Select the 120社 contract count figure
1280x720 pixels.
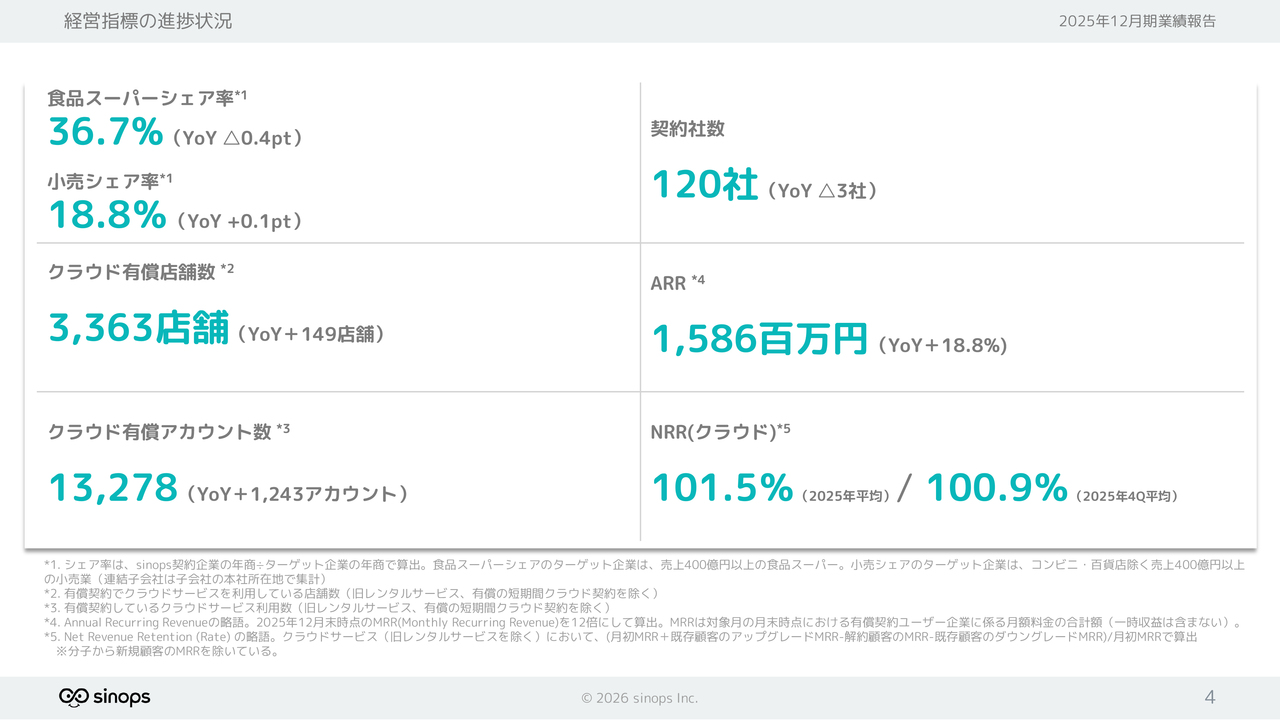click(x=704, y=186)
